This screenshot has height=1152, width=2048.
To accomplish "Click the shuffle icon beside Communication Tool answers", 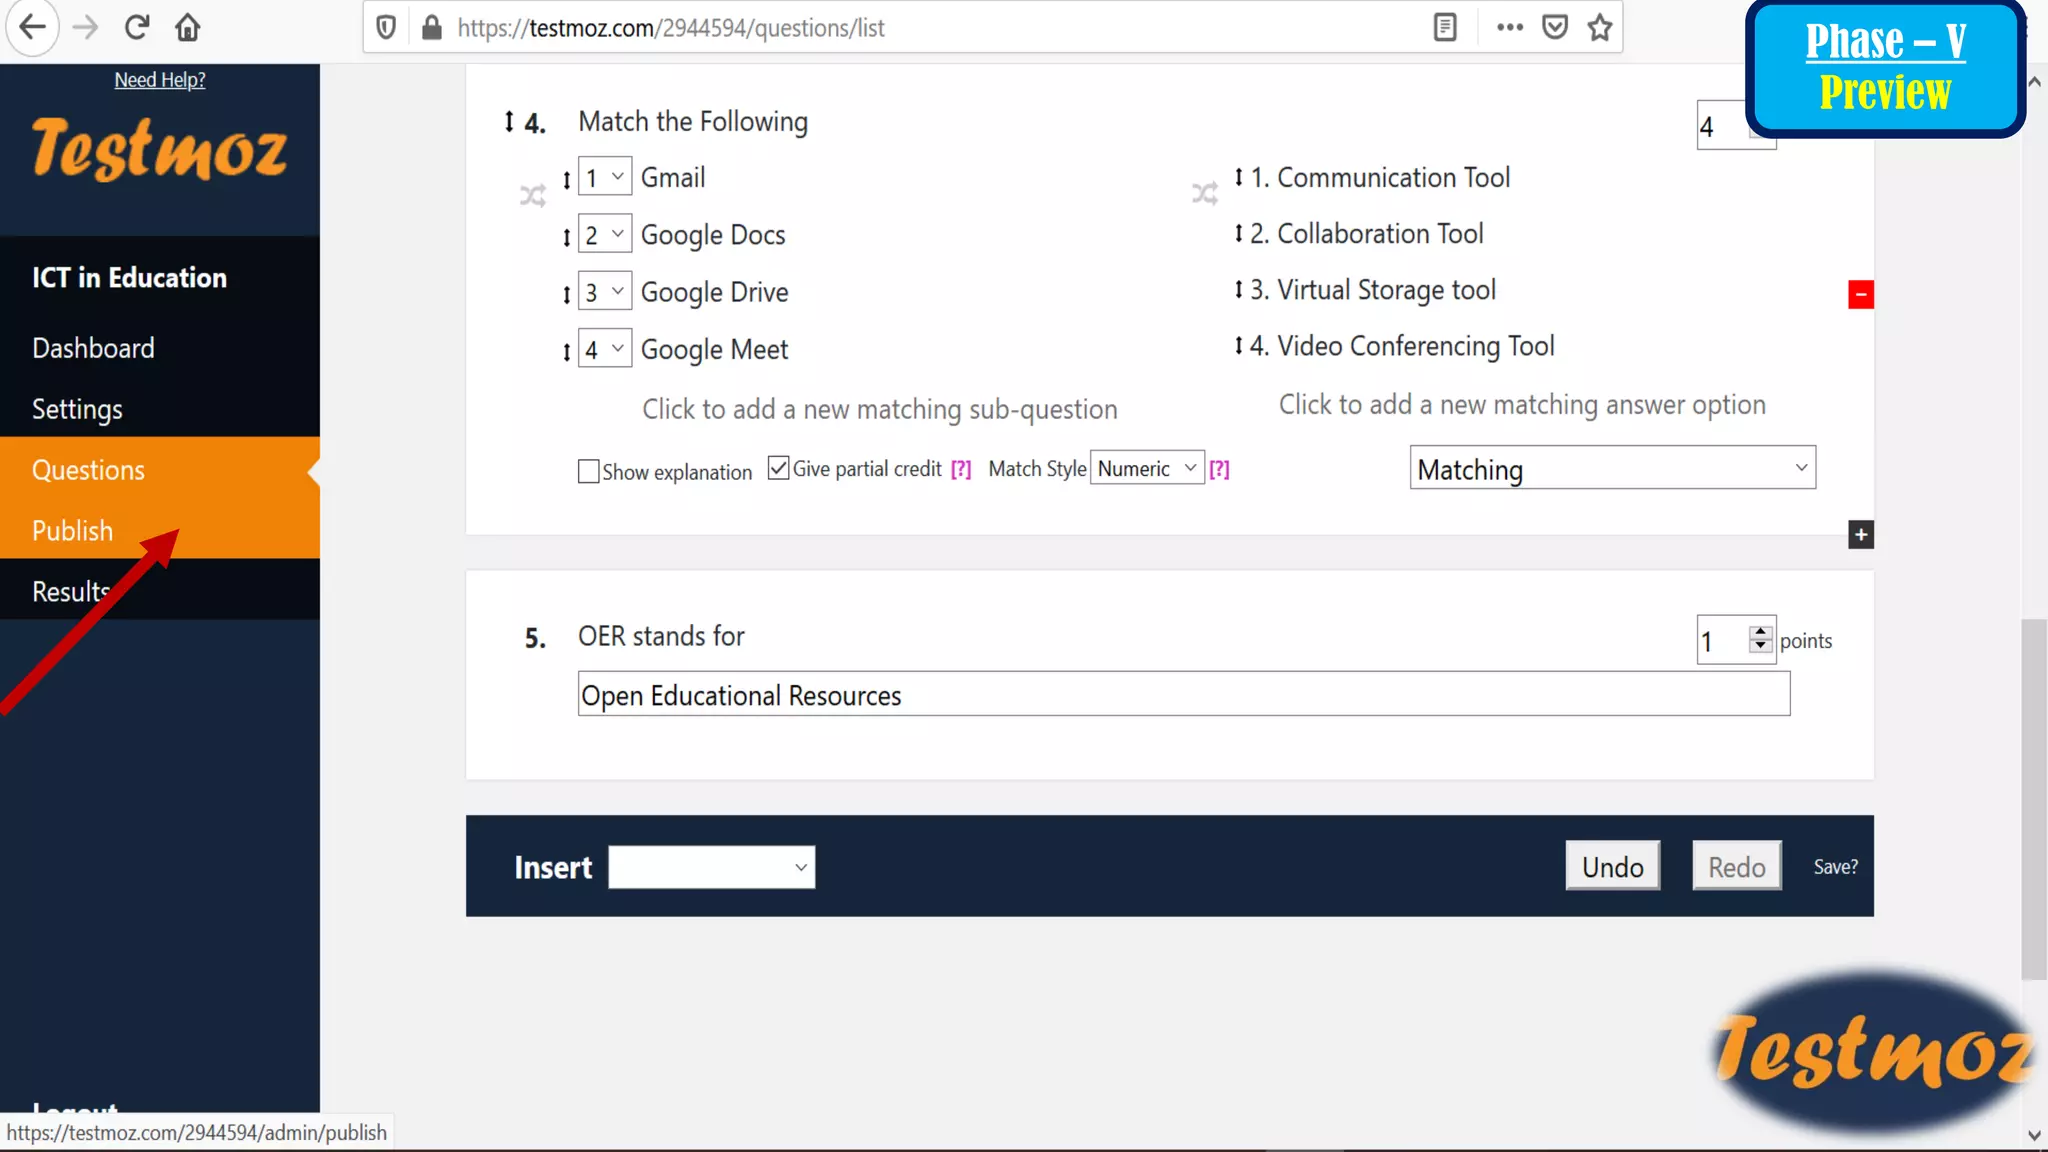I will (1204, 193).
